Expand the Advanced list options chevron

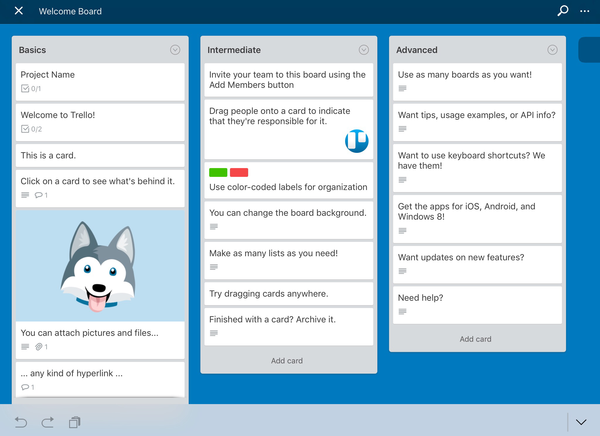[552, 50]
